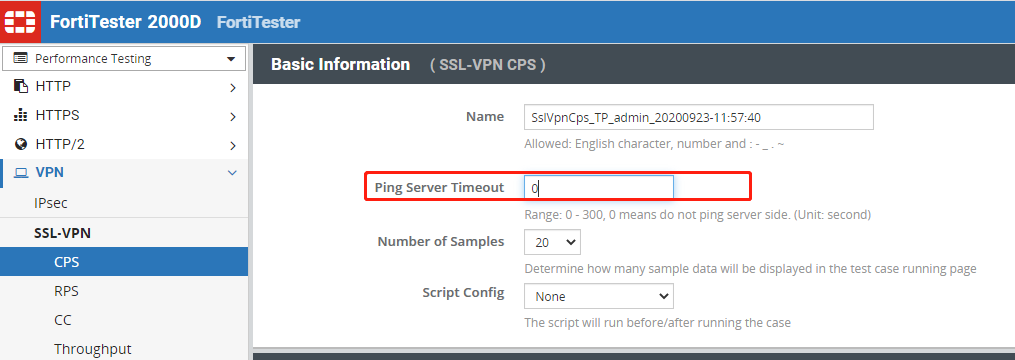Click the ( SSL-VPN CPS ) label

pos(488,65)
